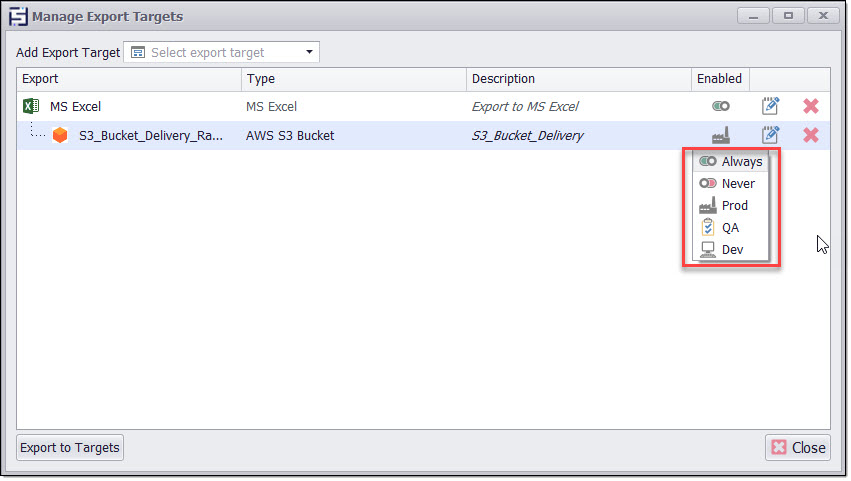
Task: Sort by the Type column header
Action: coord(353,79)
